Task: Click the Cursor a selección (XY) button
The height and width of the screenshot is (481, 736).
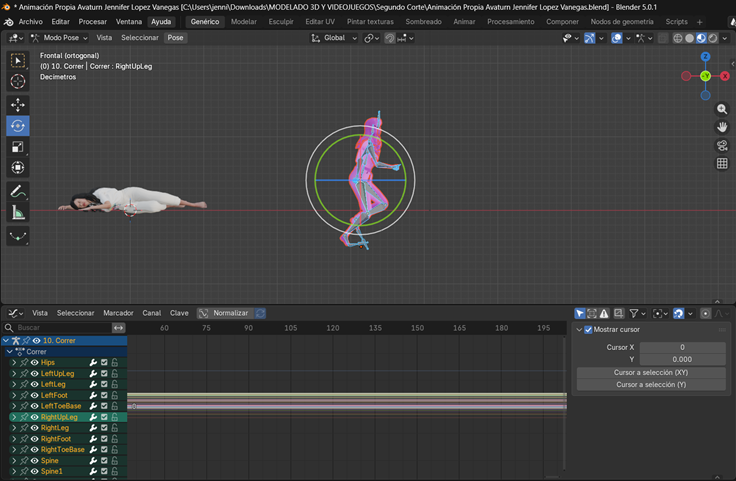Action: [651, 372]
